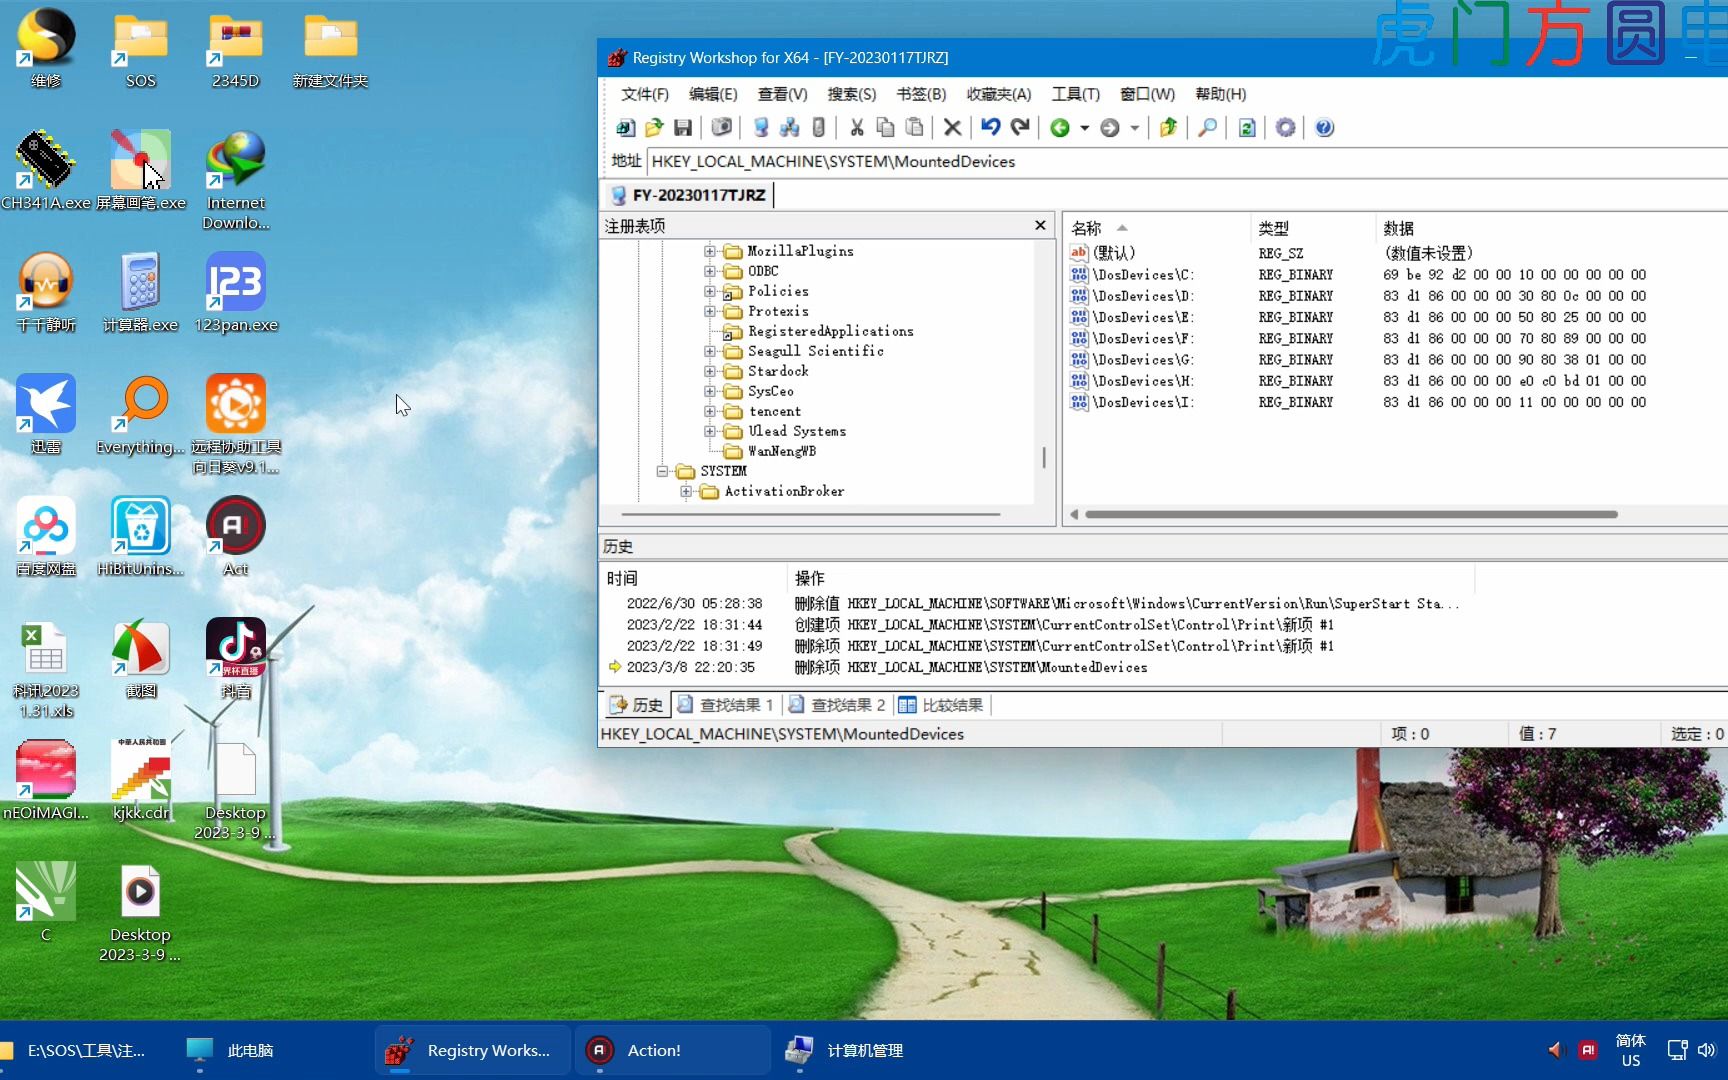Expand the tencent tree node
The height and width of the screenshot is (1080, 1728).
709,411
